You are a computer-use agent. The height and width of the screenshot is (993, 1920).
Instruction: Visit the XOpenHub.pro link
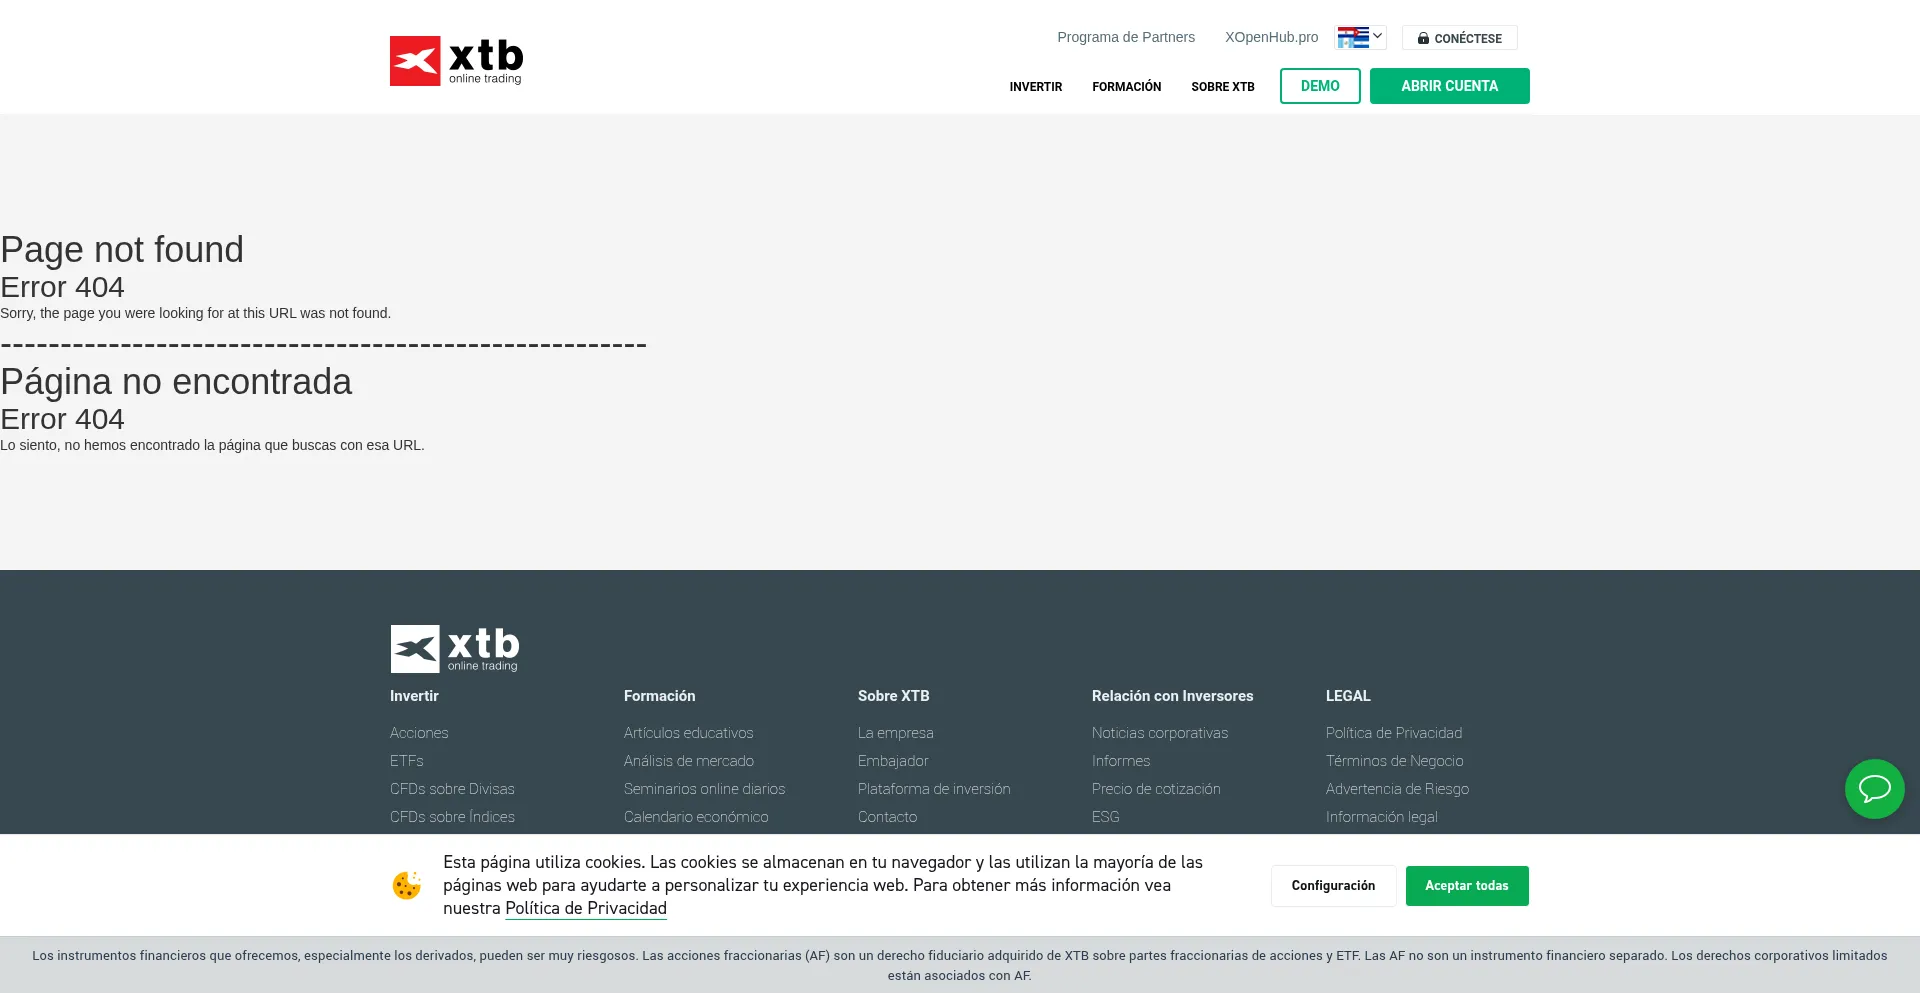pyautogui.click(x=1271, y=37)
